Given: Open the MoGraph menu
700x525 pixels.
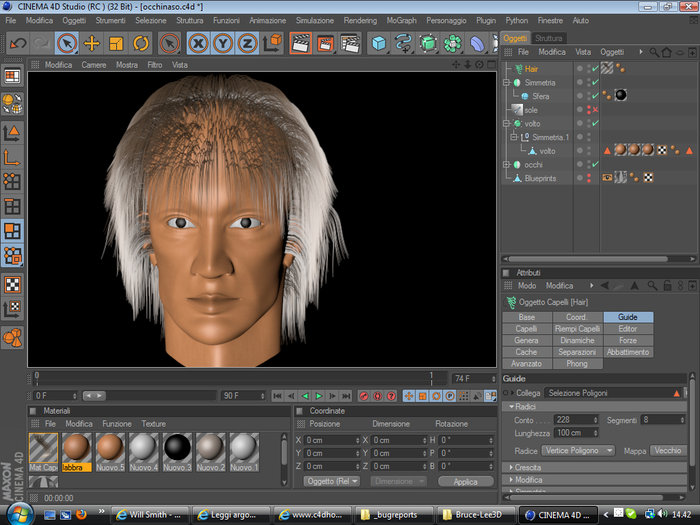Looking at the screenshot, I should (400, 20).
